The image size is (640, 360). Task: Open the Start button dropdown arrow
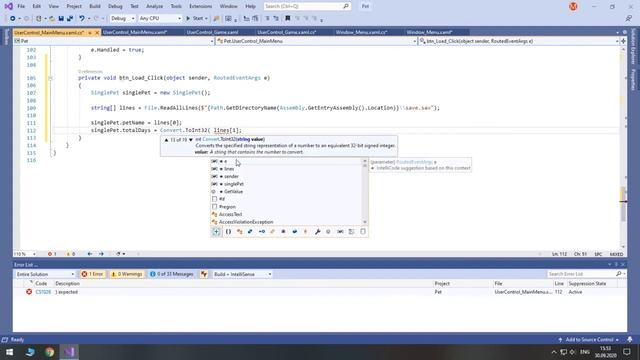point(206,18)
